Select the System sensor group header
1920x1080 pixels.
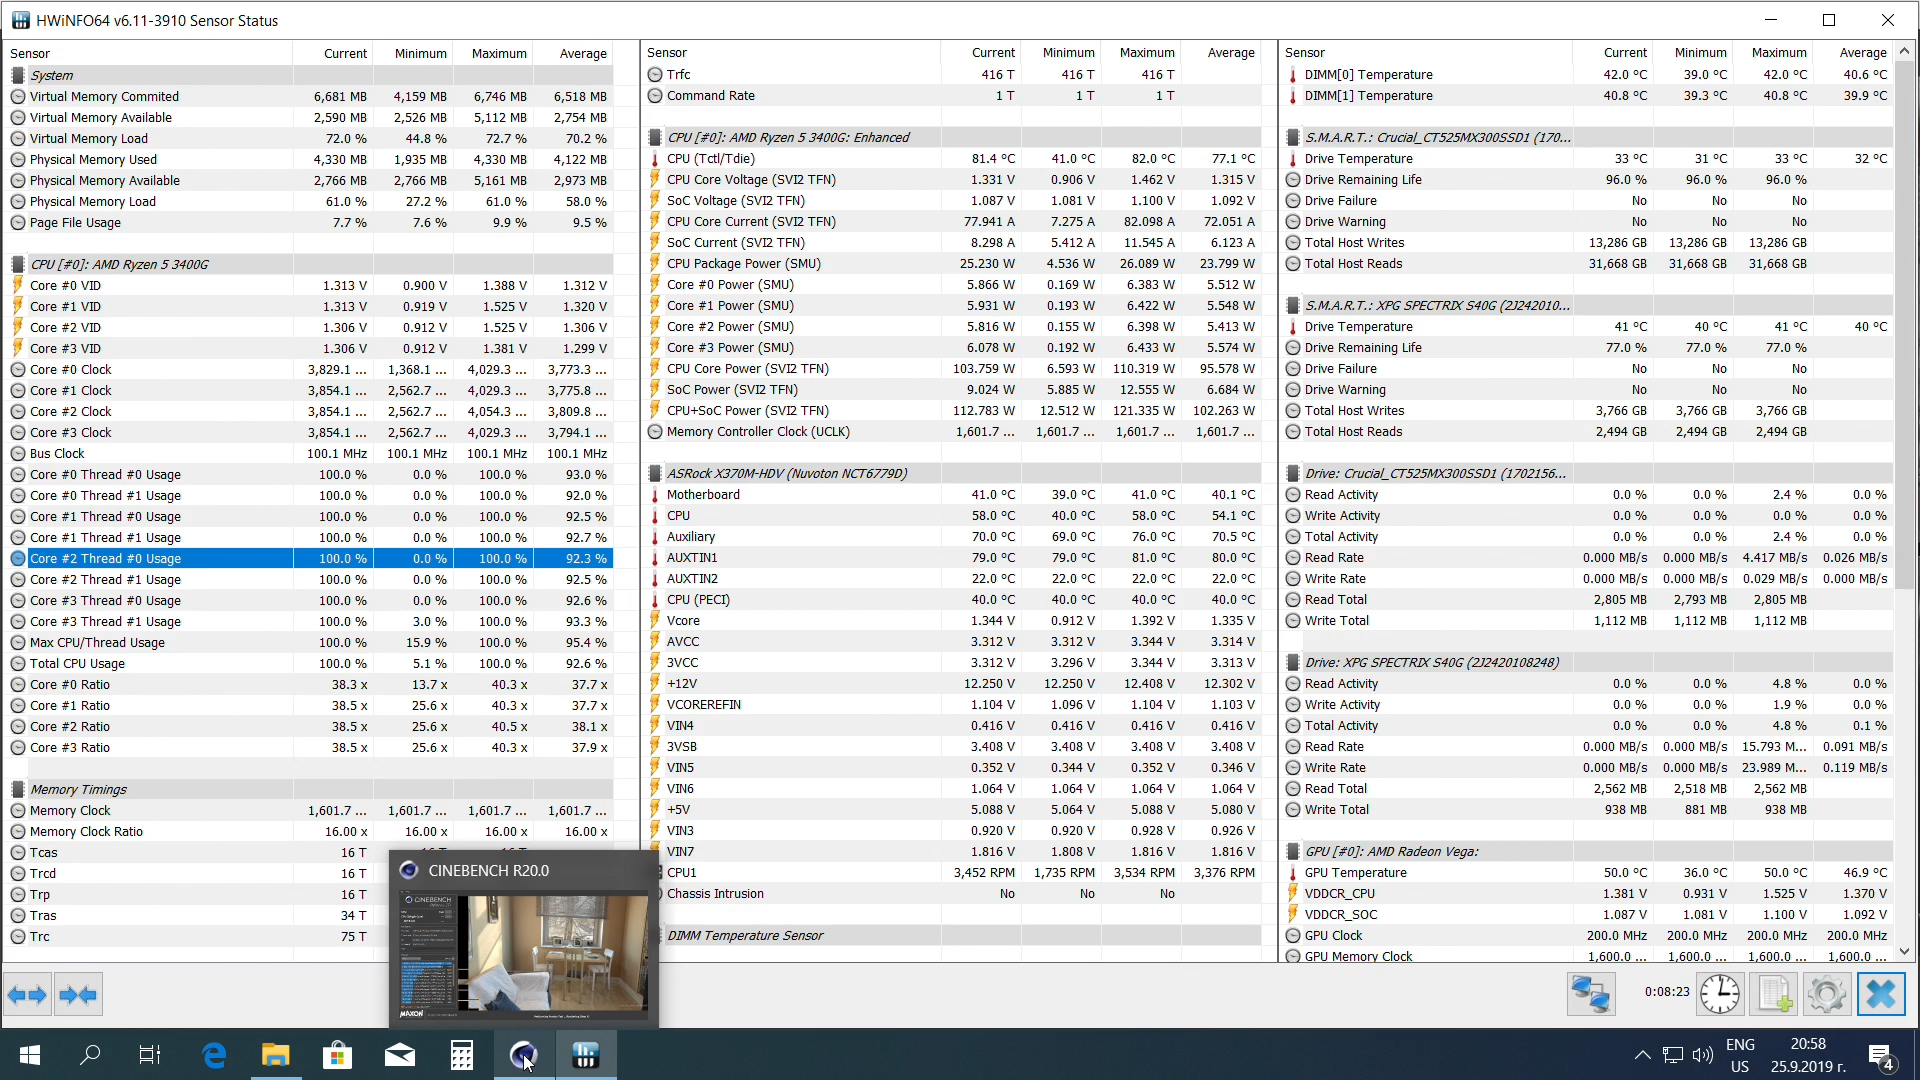[310, 75]
